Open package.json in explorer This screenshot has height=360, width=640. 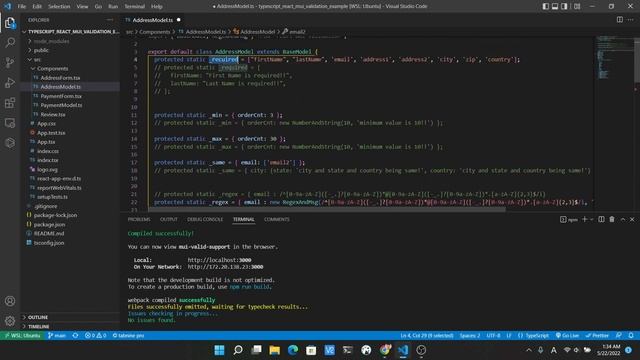click(49, 224)
